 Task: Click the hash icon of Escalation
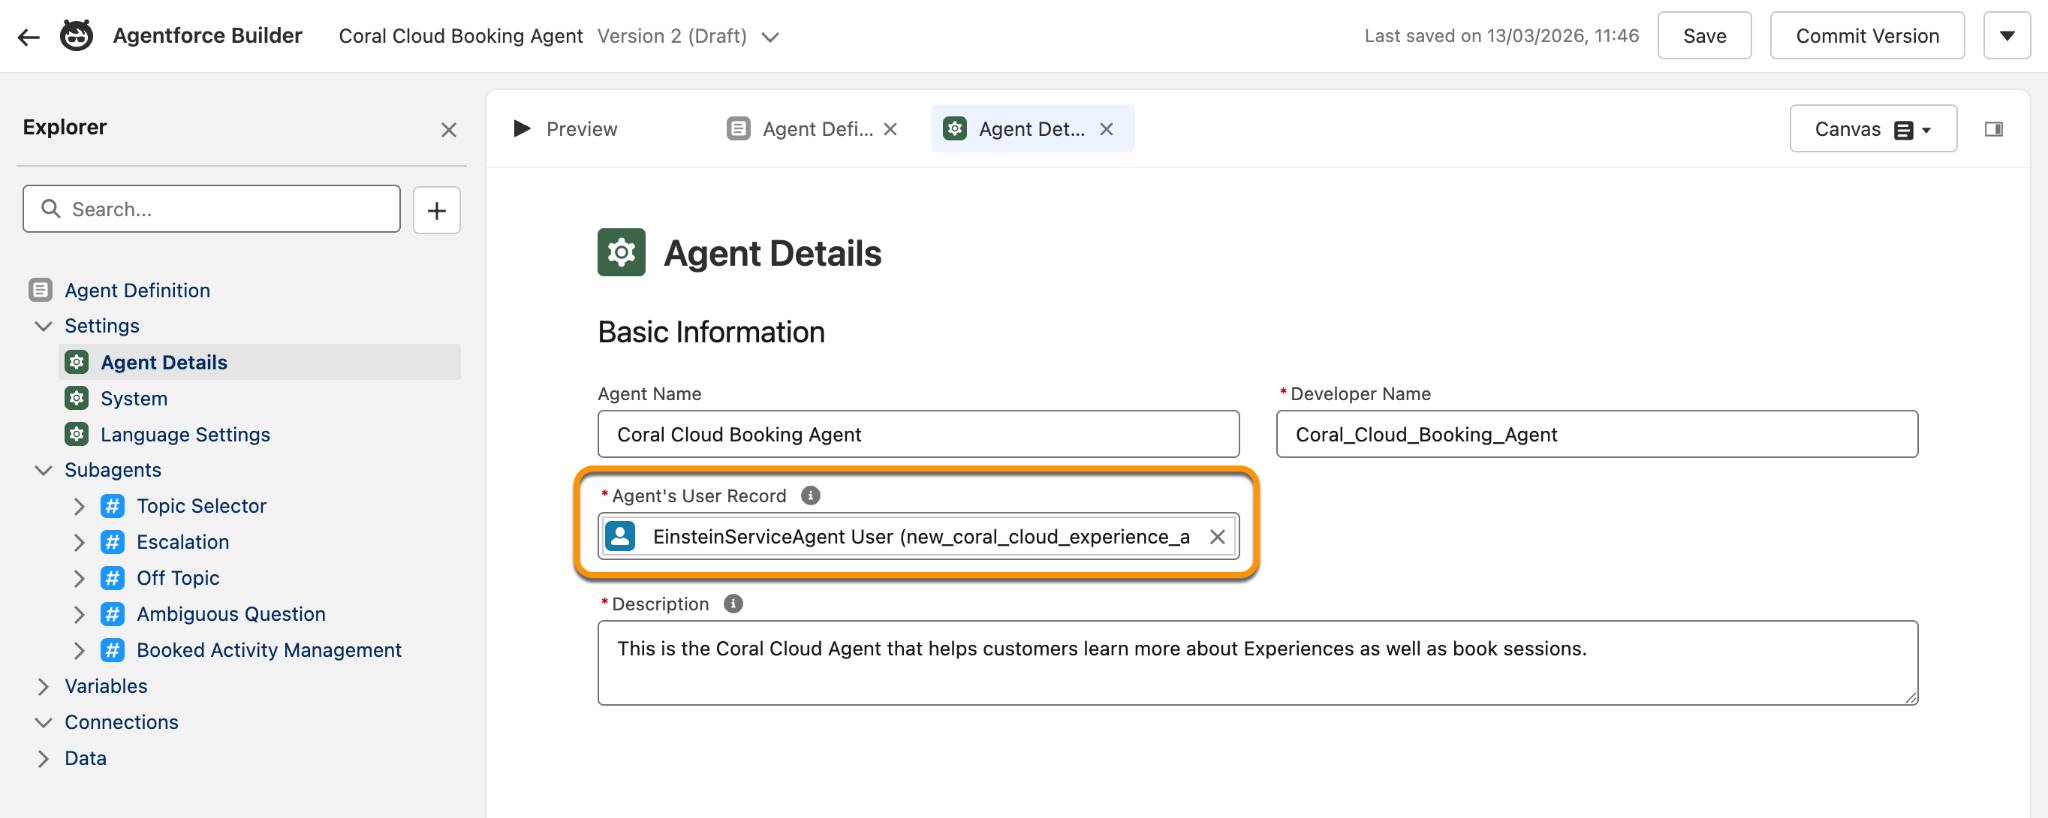pos(113,542)
